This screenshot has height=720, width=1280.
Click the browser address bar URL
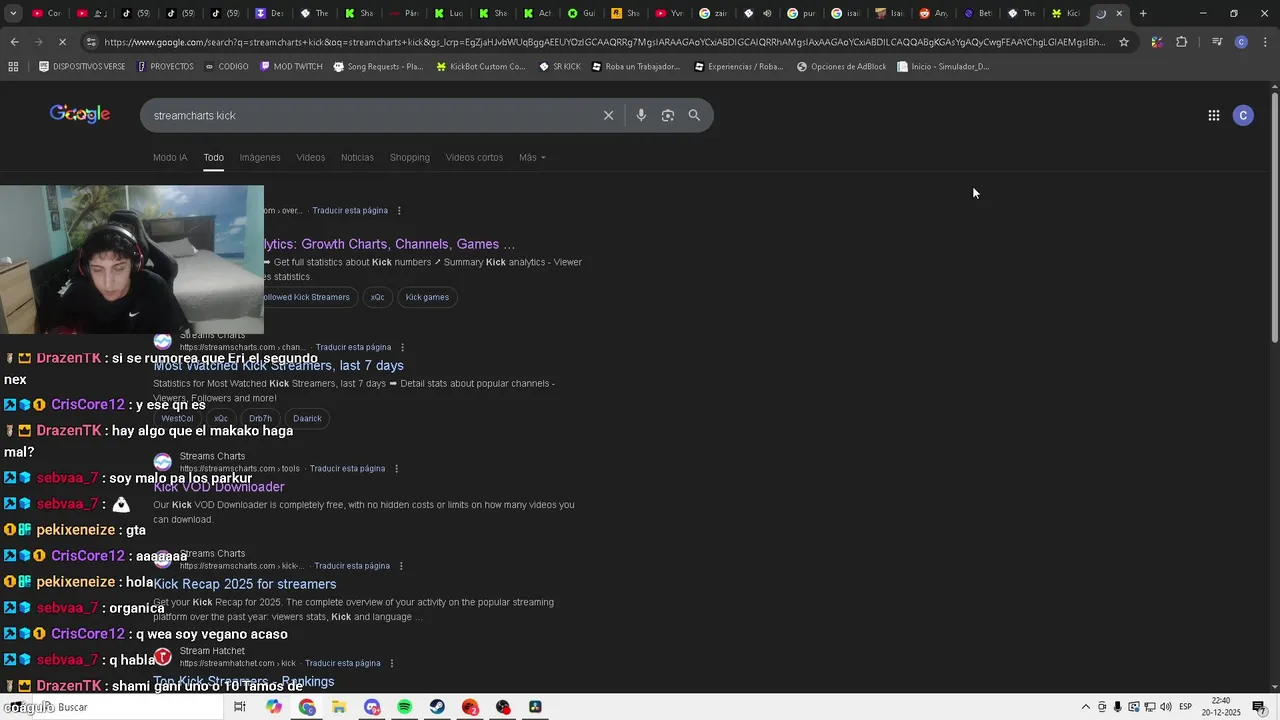pyautogui.click(x=604, y=42)
